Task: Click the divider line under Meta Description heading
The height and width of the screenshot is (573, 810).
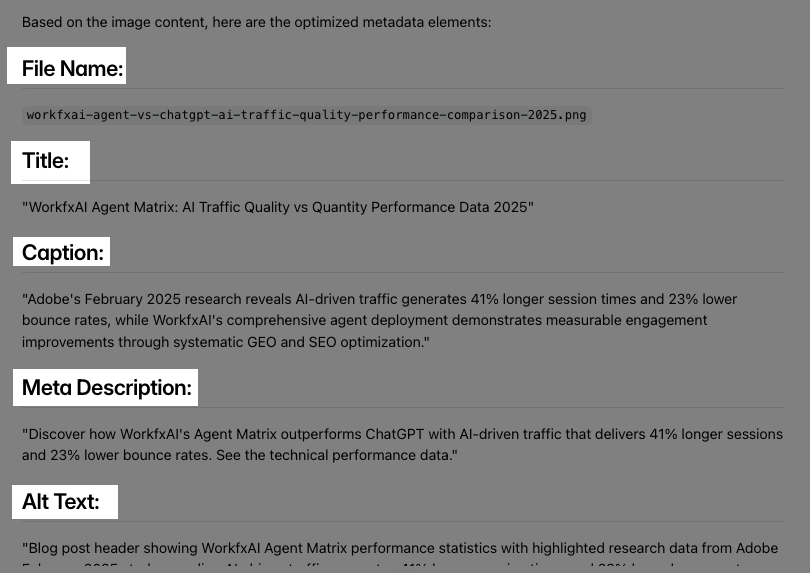Action: (x=450, y=407)
